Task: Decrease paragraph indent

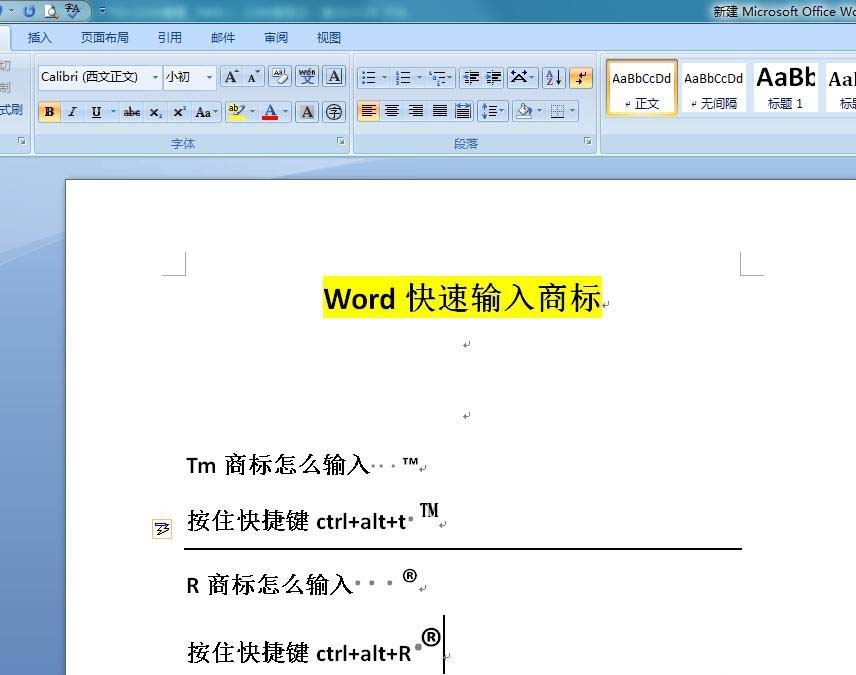Action: 471,78
